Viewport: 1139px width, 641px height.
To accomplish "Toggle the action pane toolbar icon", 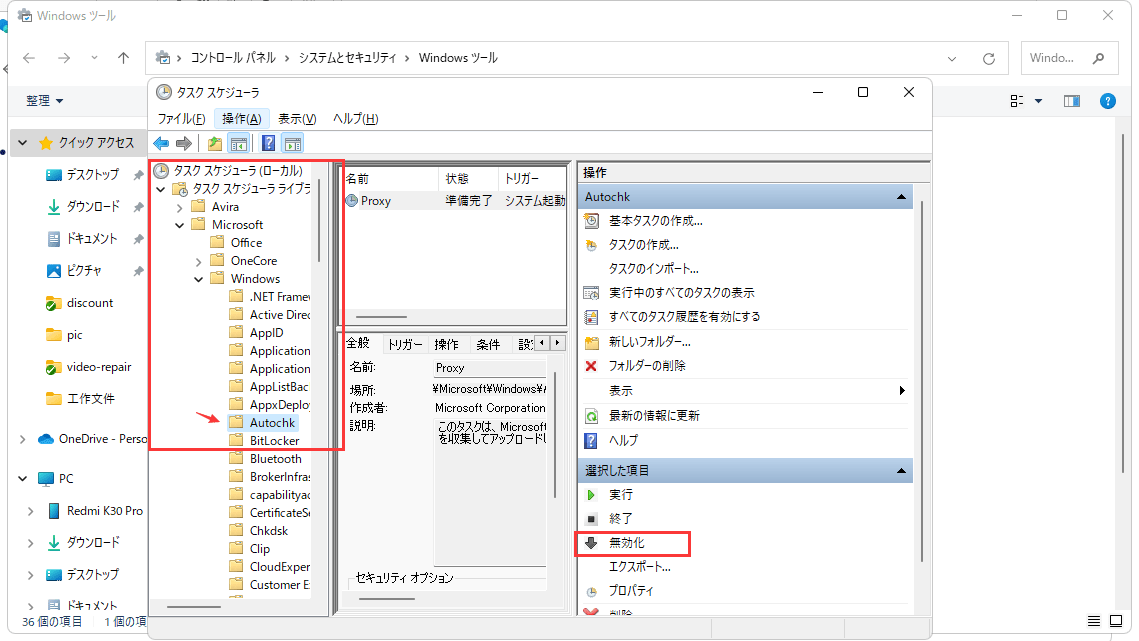I will coord(292,143).
